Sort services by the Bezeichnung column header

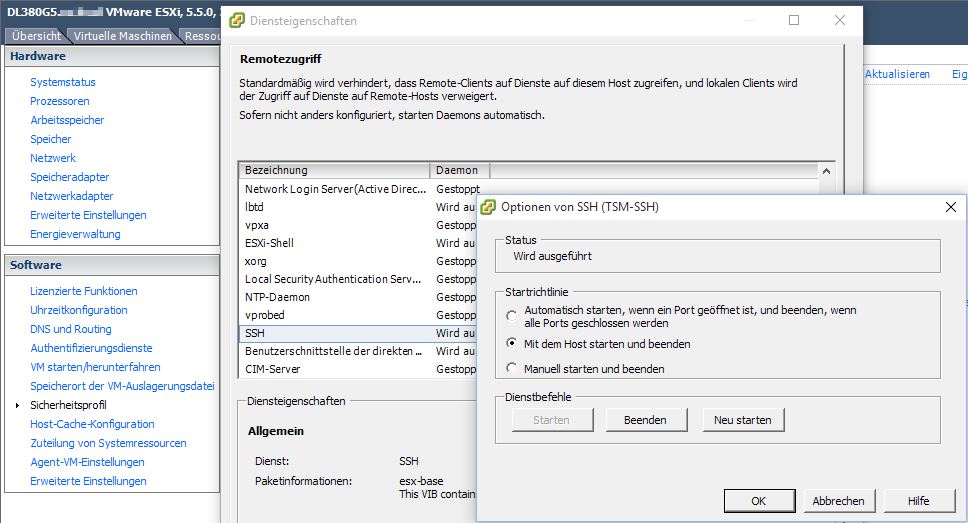(334, 170)
